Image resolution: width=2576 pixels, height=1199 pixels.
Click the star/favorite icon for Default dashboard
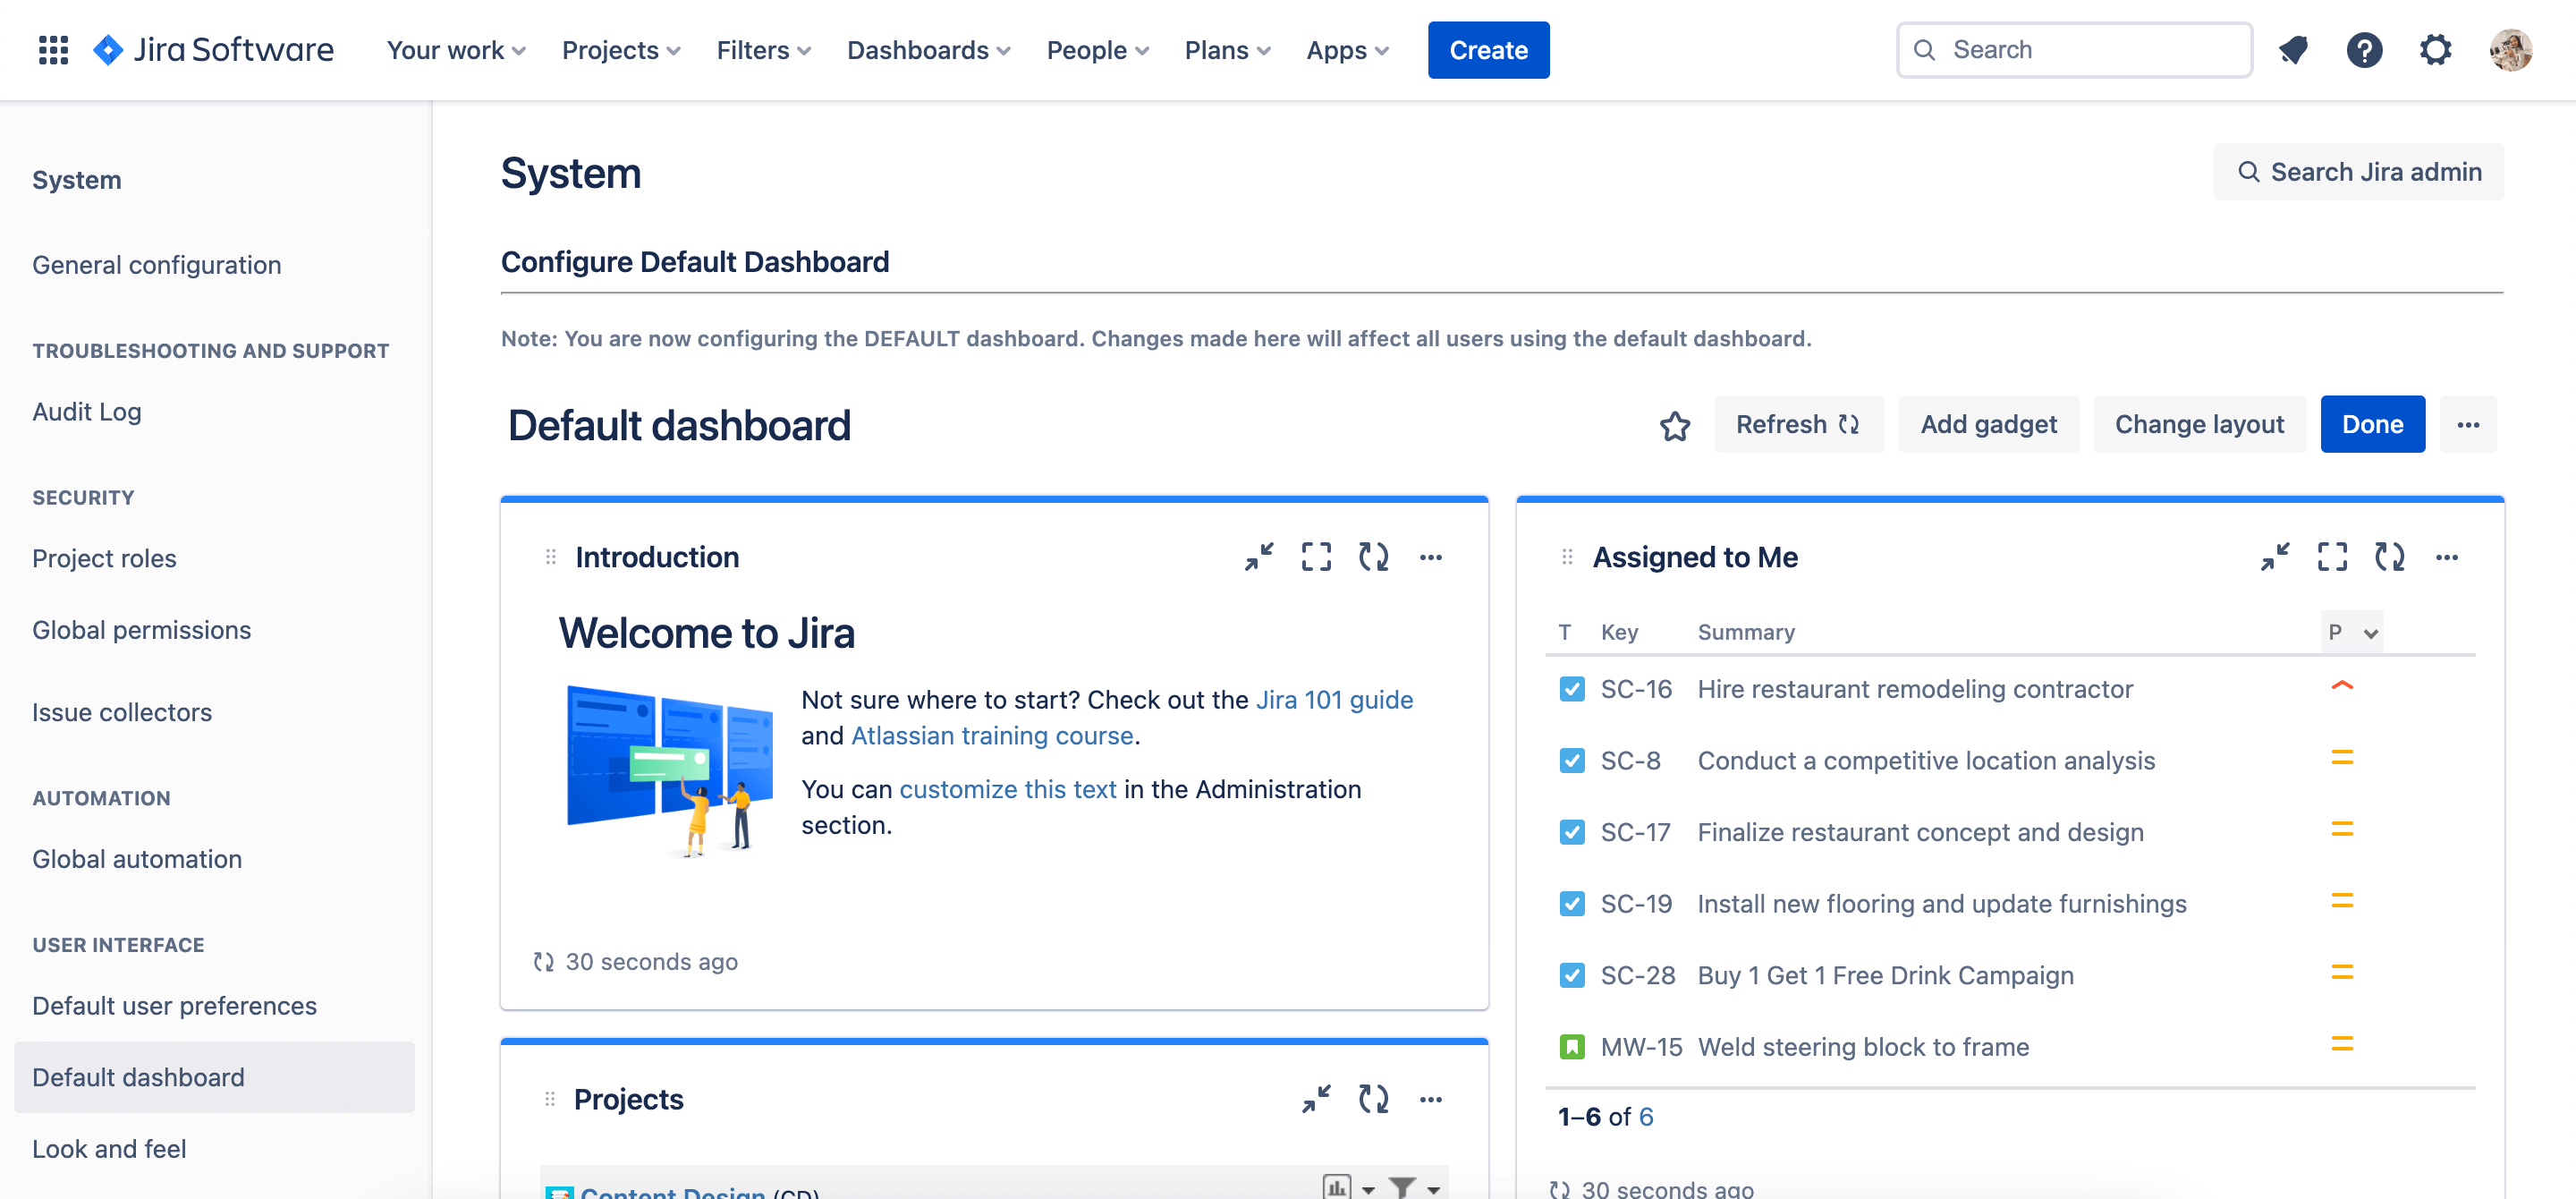point(1674,424)
